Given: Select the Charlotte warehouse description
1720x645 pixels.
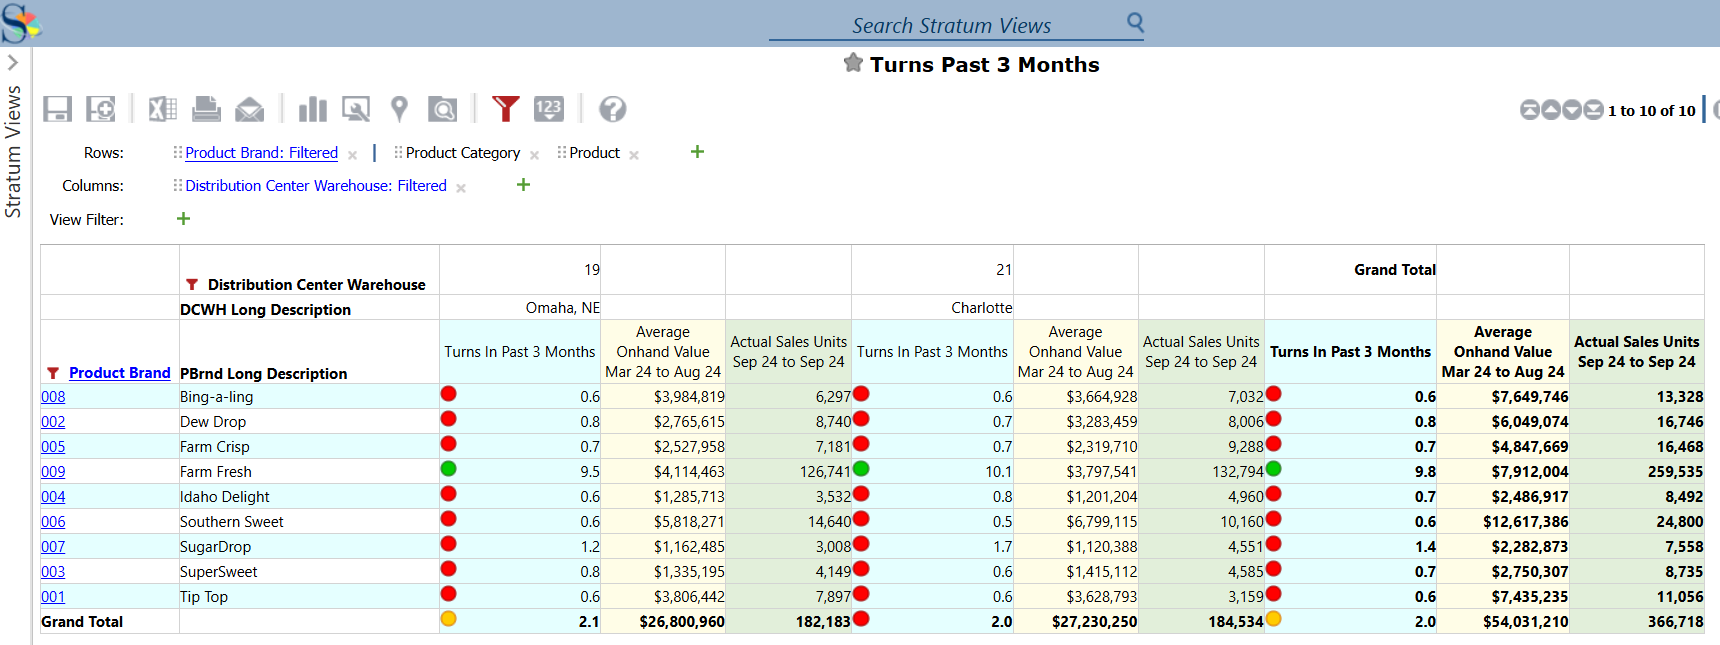Looking at the screenshot, I should click(x=982, y=308).
